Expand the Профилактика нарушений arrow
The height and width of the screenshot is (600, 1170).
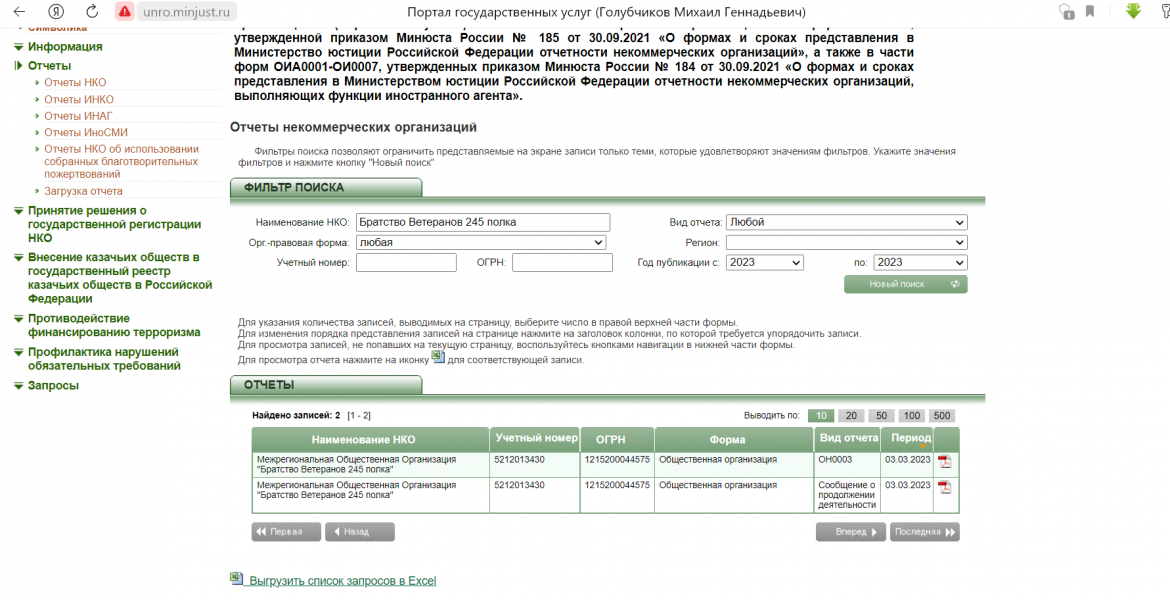point(19,352)
